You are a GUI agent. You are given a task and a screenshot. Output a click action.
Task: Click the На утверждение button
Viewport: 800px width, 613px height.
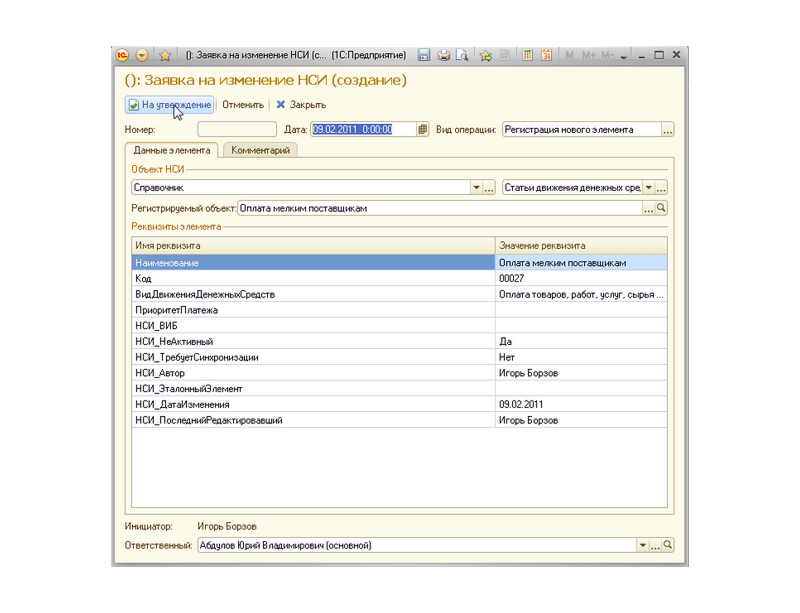click(x=169, y=104)
